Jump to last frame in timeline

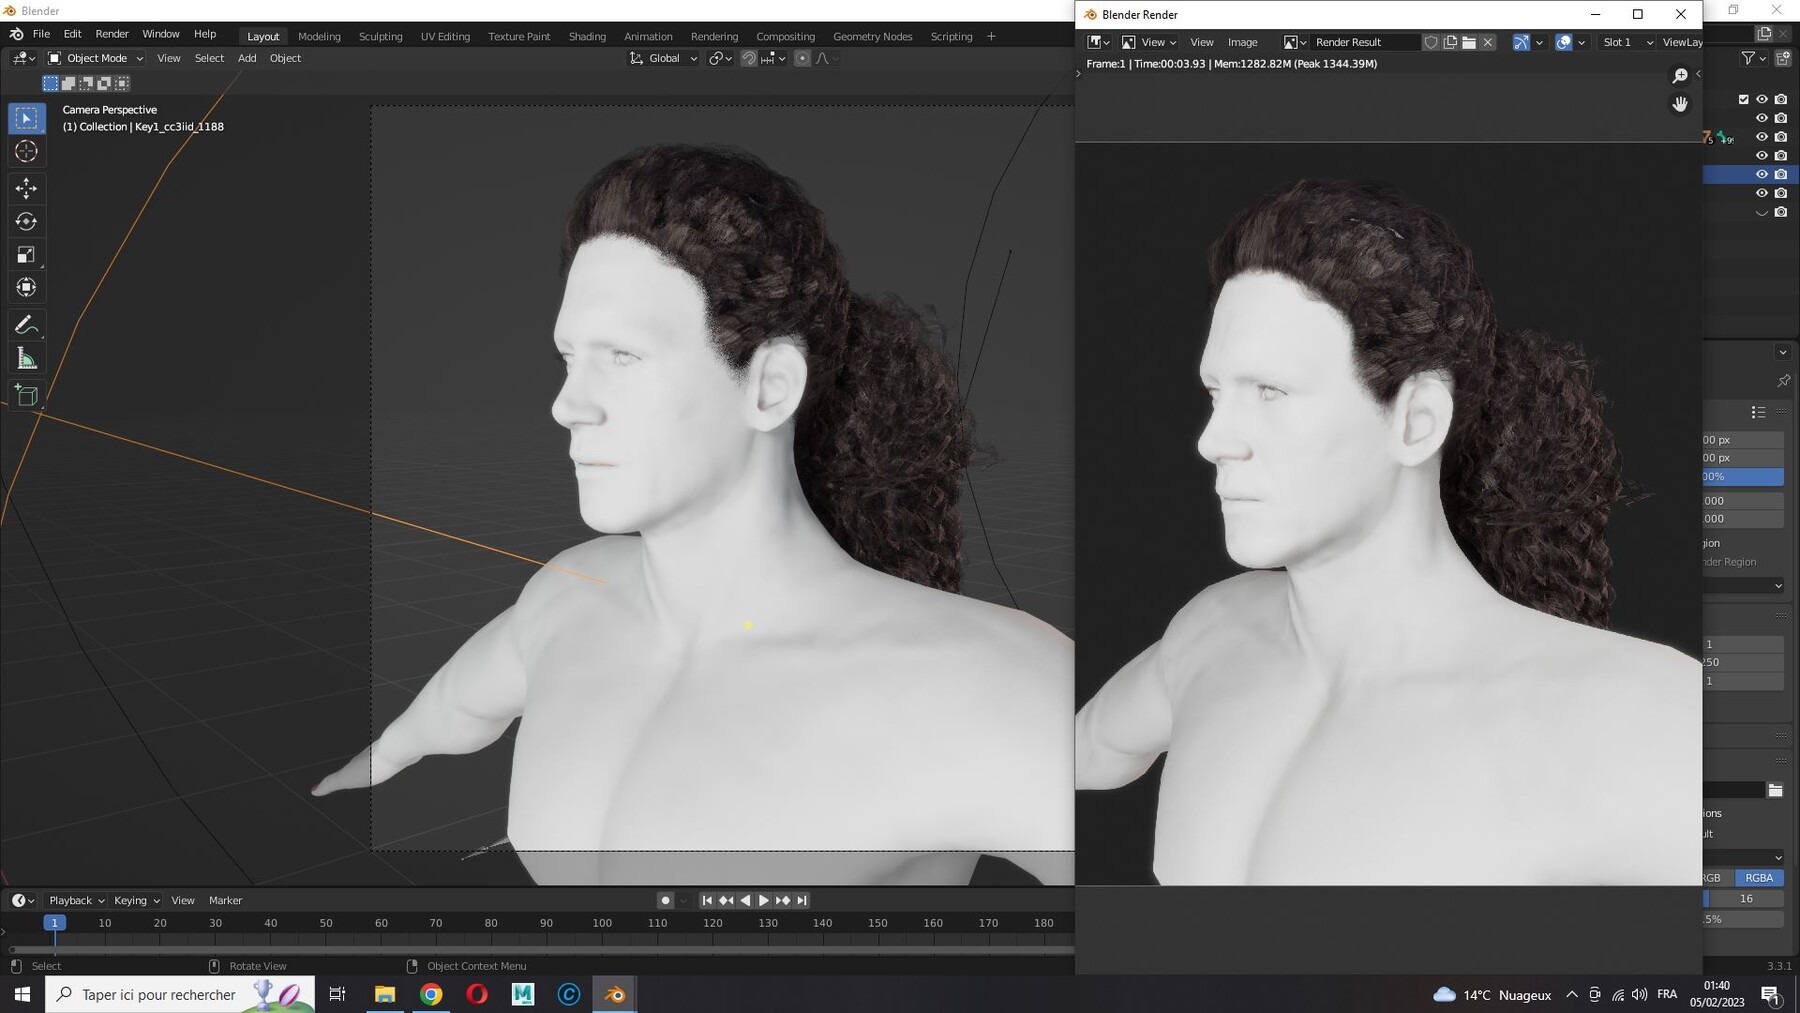[x=802, y=900]
